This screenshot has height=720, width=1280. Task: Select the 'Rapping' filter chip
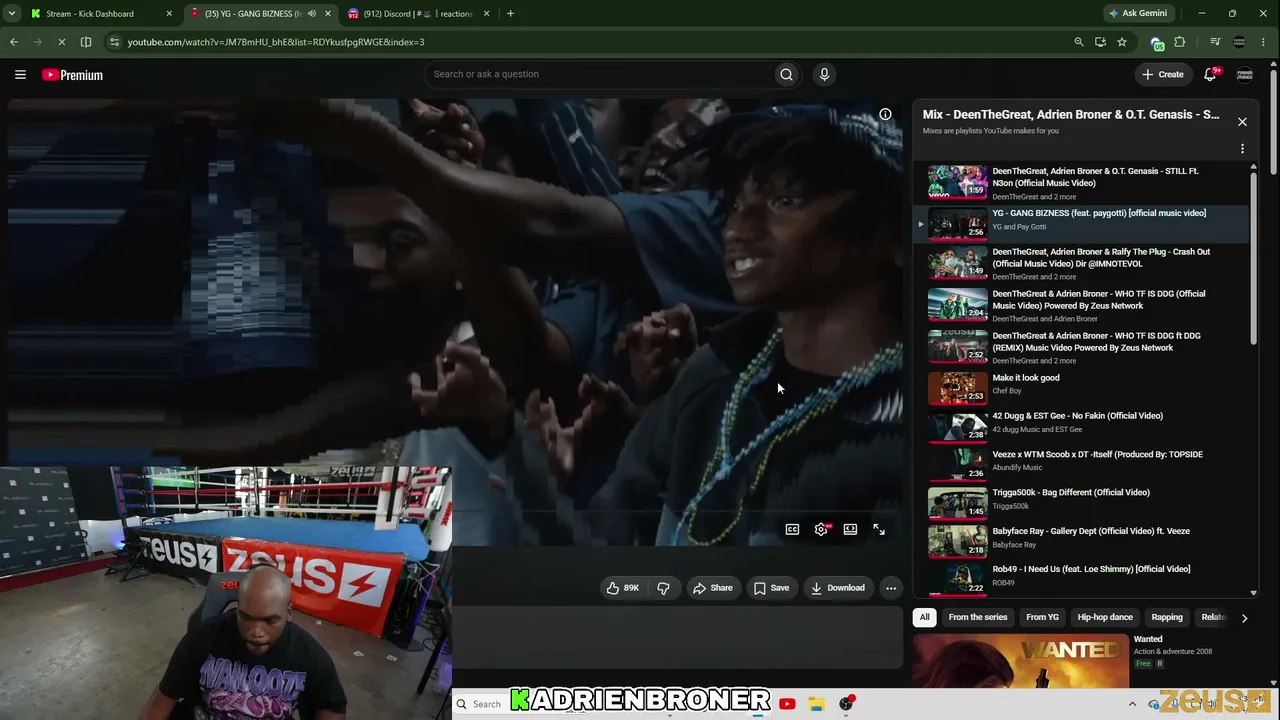click(x=1167, y=617)
